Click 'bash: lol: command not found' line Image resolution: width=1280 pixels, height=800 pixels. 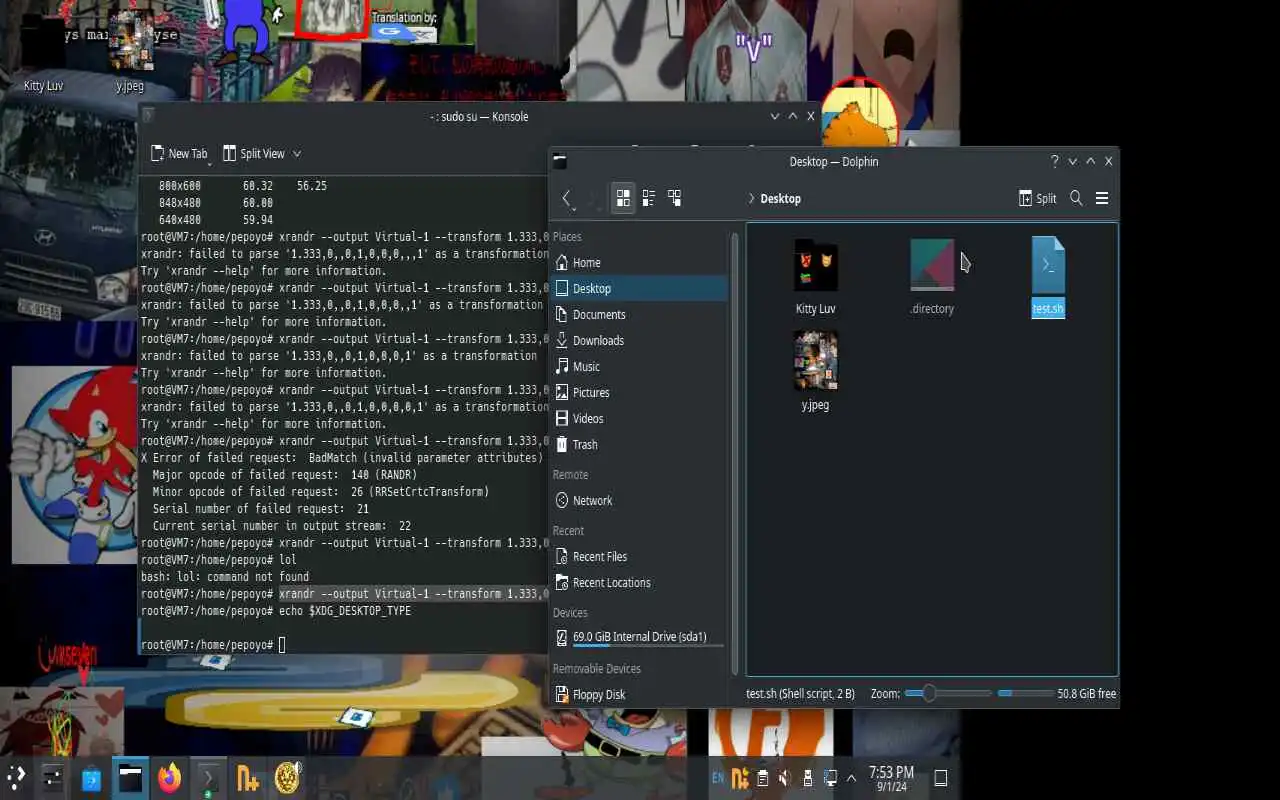(225, 577)
